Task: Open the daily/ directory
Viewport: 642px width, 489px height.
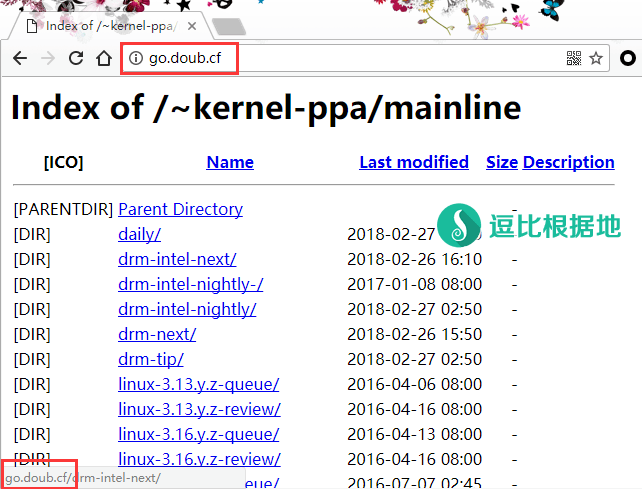Action: click(x=139, y=234)
